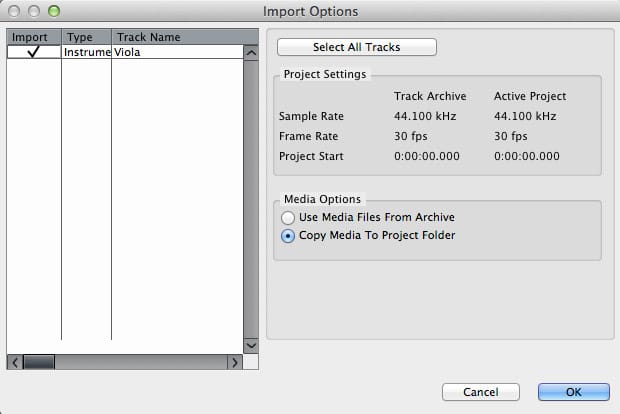Toggle the Import checkmark for Viola

34,52
